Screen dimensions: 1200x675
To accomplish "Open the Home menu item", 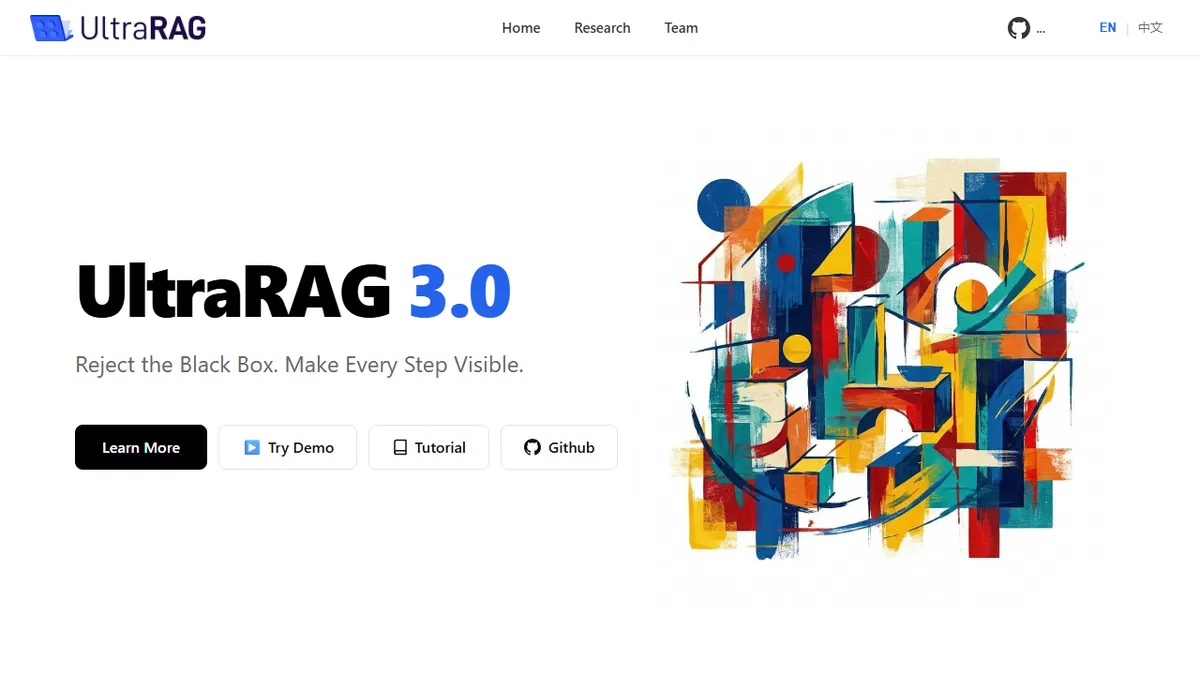I will 521,28.
